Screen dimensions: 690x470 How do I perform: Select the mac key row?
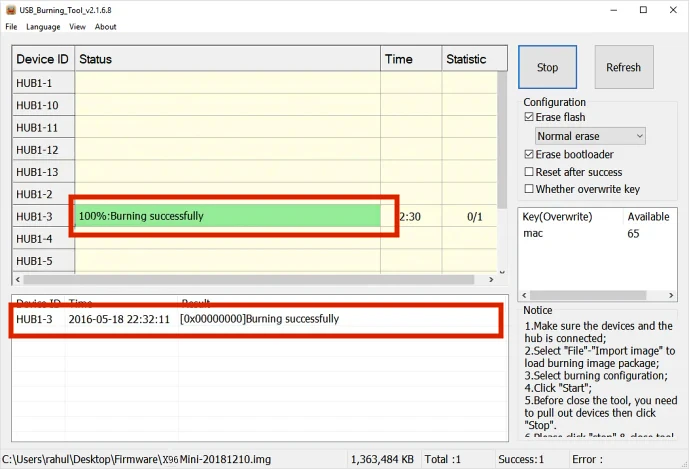click(597, 234)
